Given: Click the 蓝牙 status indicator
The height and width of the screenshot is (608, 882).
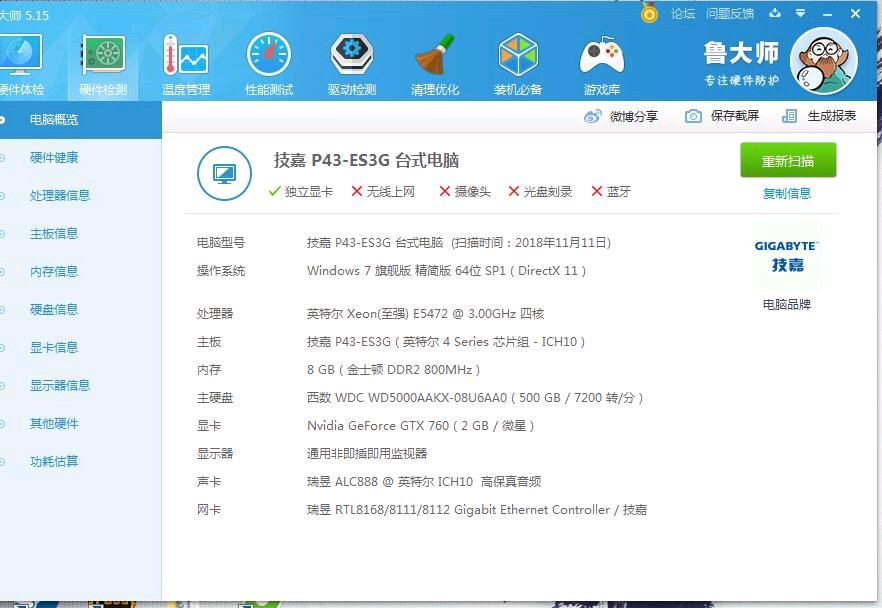Looking at the screenshot, I should (611, 192).
